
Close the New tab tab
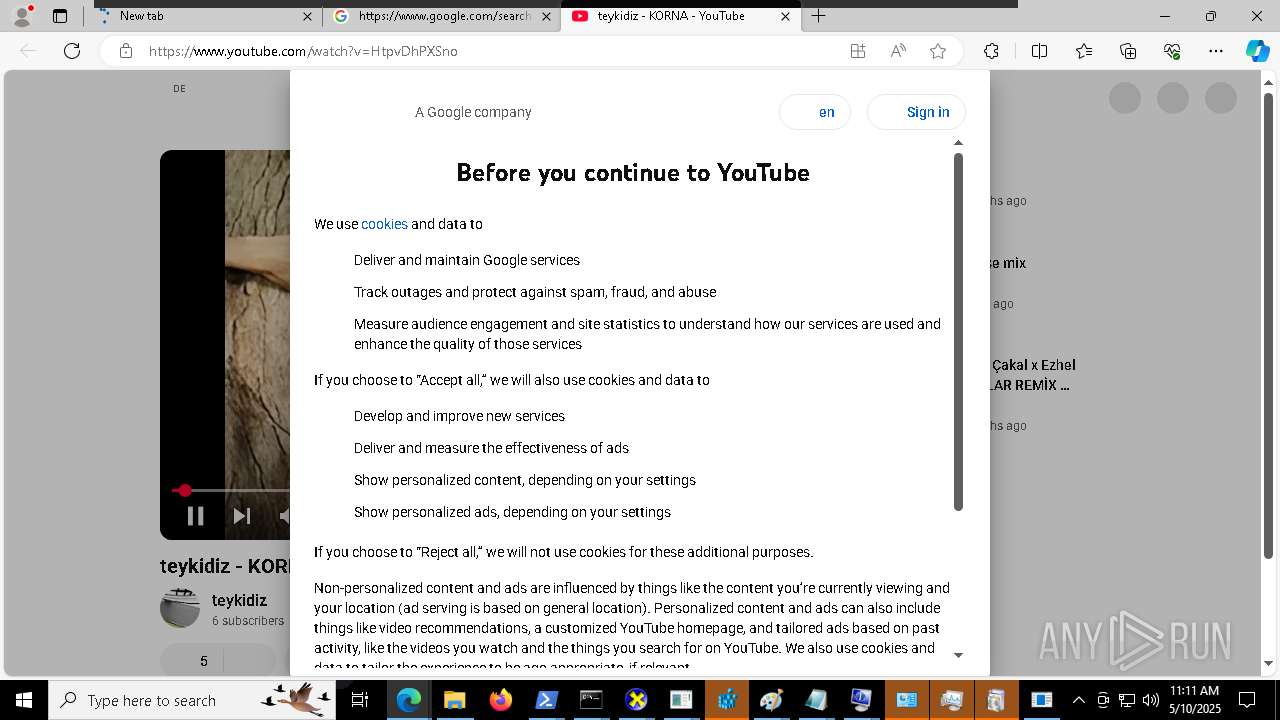308,16
